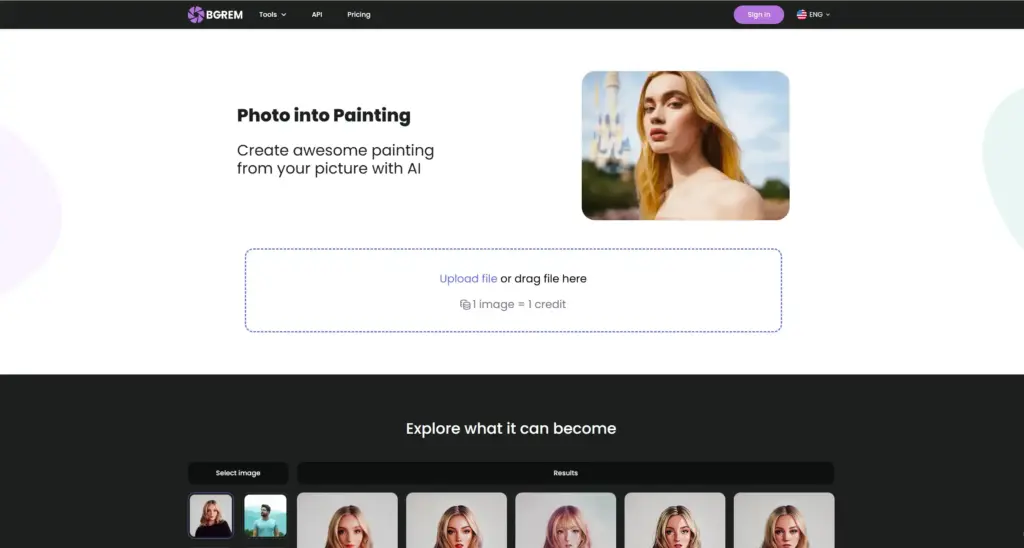Viewport: 1024px width, 548px height.
Task: Click the painted woman preview image
Action: tap(685, 145)
